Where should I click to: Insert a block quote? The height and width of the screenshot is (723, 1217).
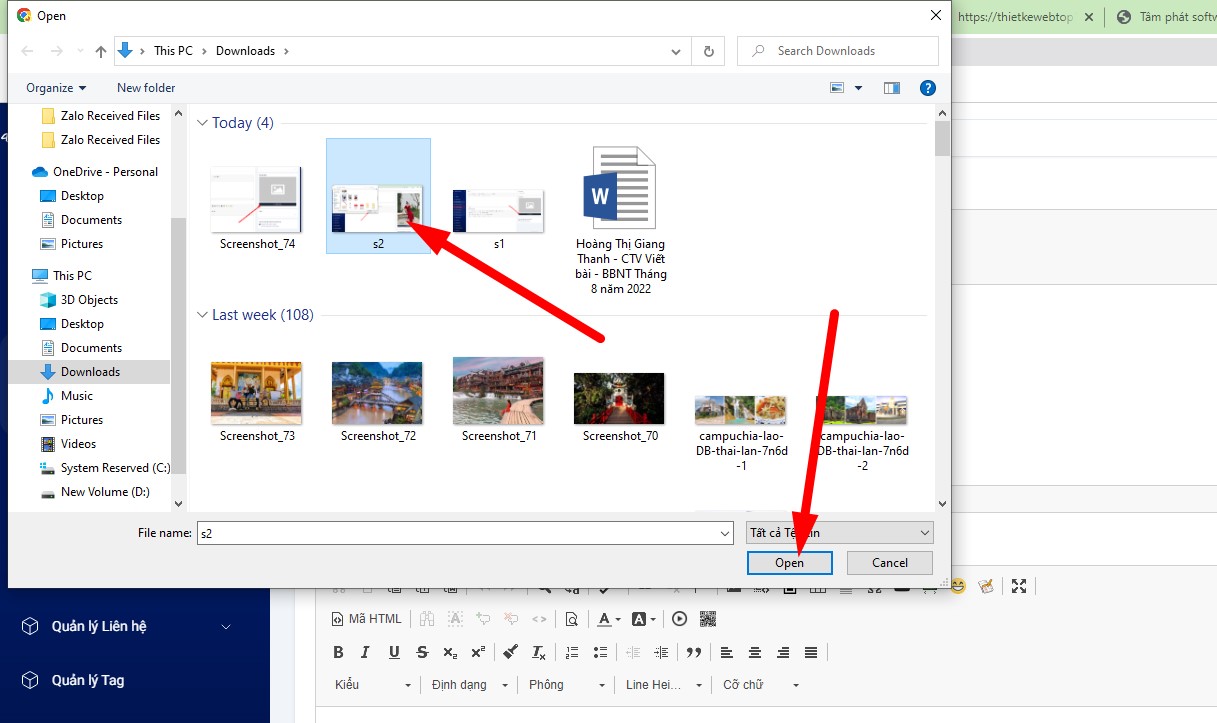(x=693, y=652)
